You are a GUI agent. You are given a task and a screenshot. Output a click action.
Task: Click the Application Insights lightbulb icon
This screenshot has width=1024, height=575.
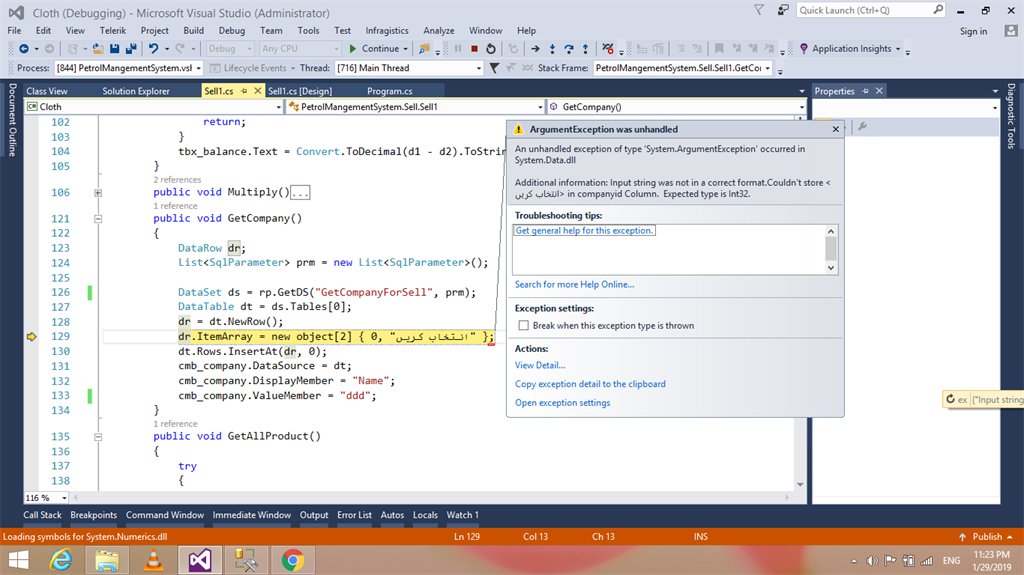804,49
